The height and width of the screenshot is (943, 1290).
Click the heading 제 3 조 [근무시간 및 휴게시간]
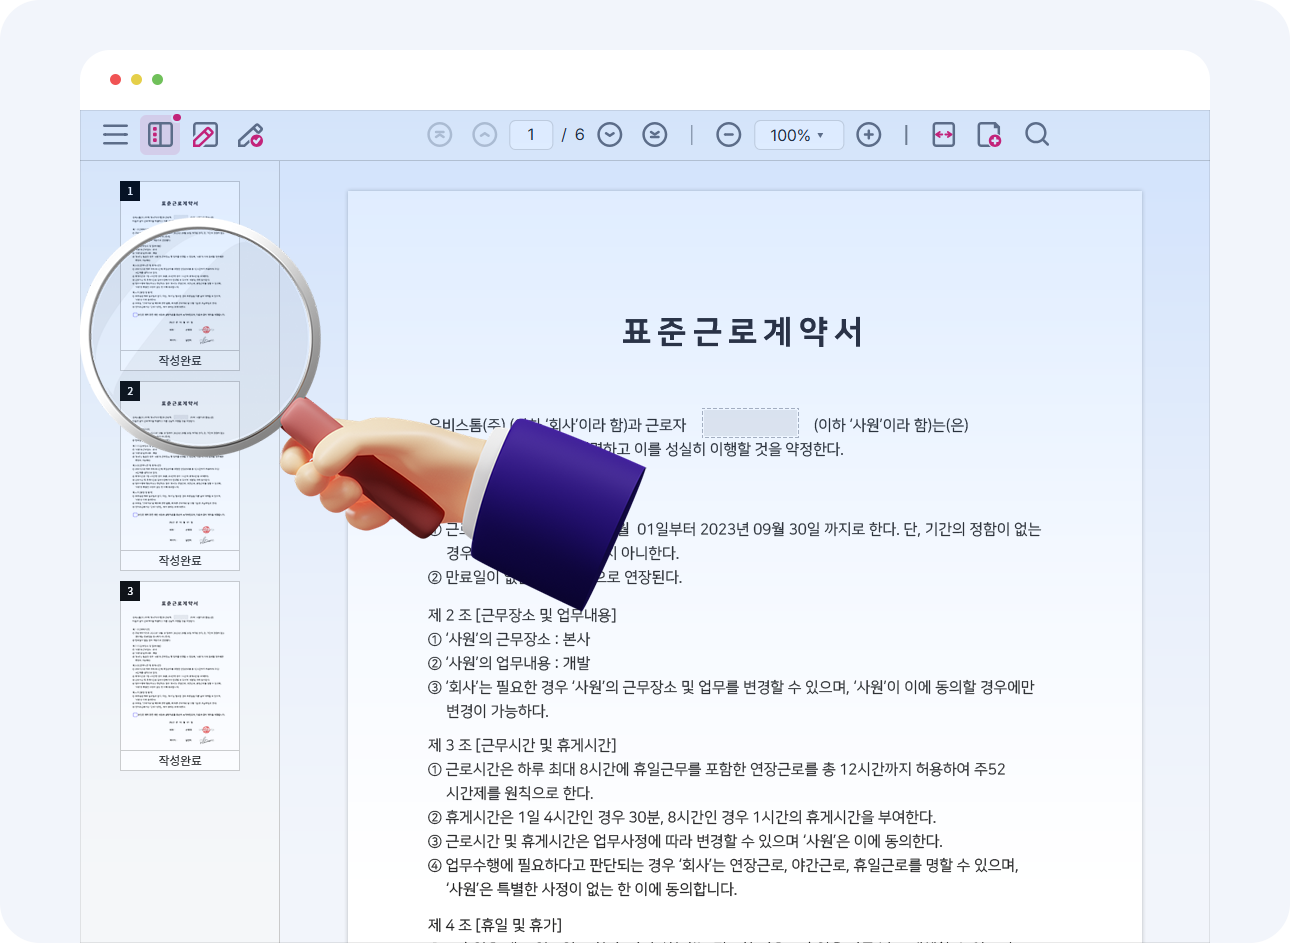[x=522, y=745]
